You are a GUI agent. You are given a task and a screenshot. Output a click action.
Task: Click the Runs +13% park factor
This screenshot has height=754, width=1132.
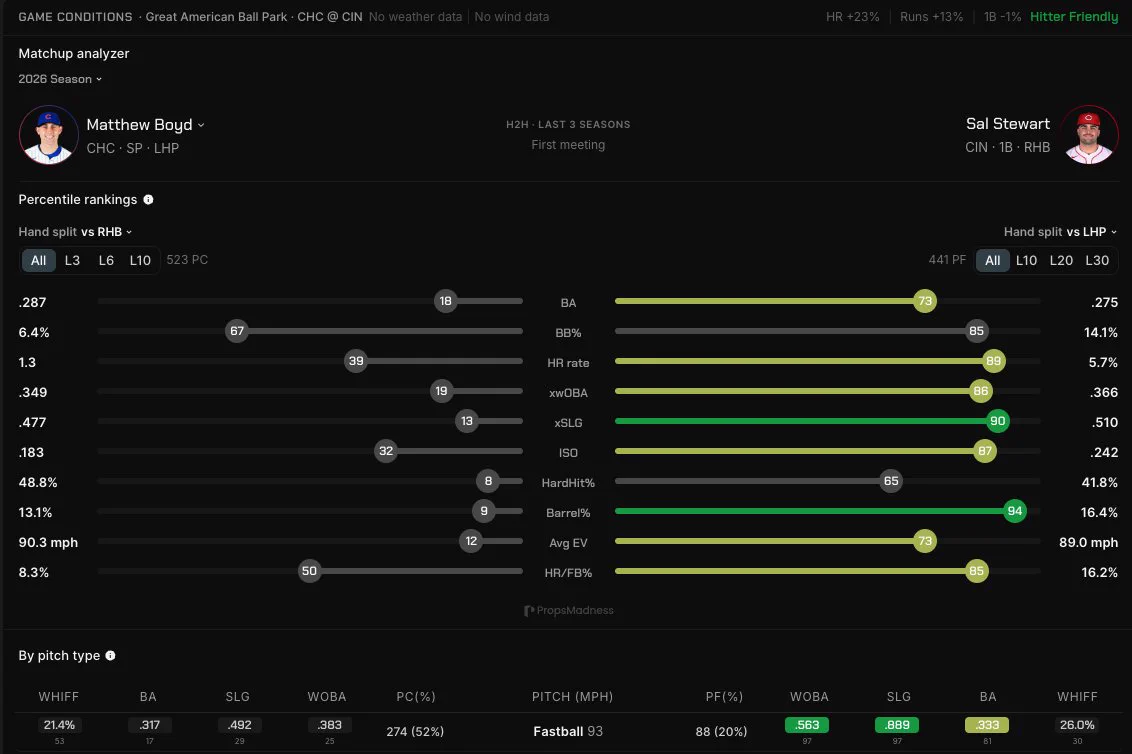[931, 17]
